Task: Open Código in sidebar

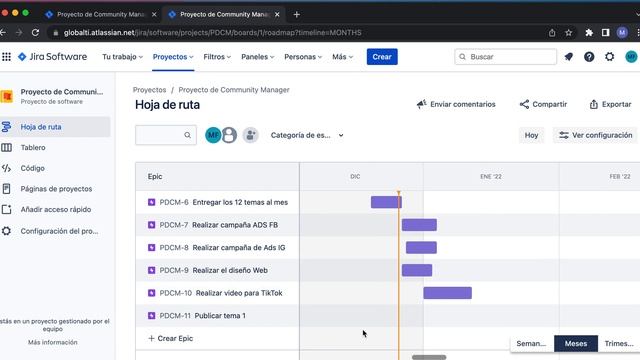Action: [55, 168]
